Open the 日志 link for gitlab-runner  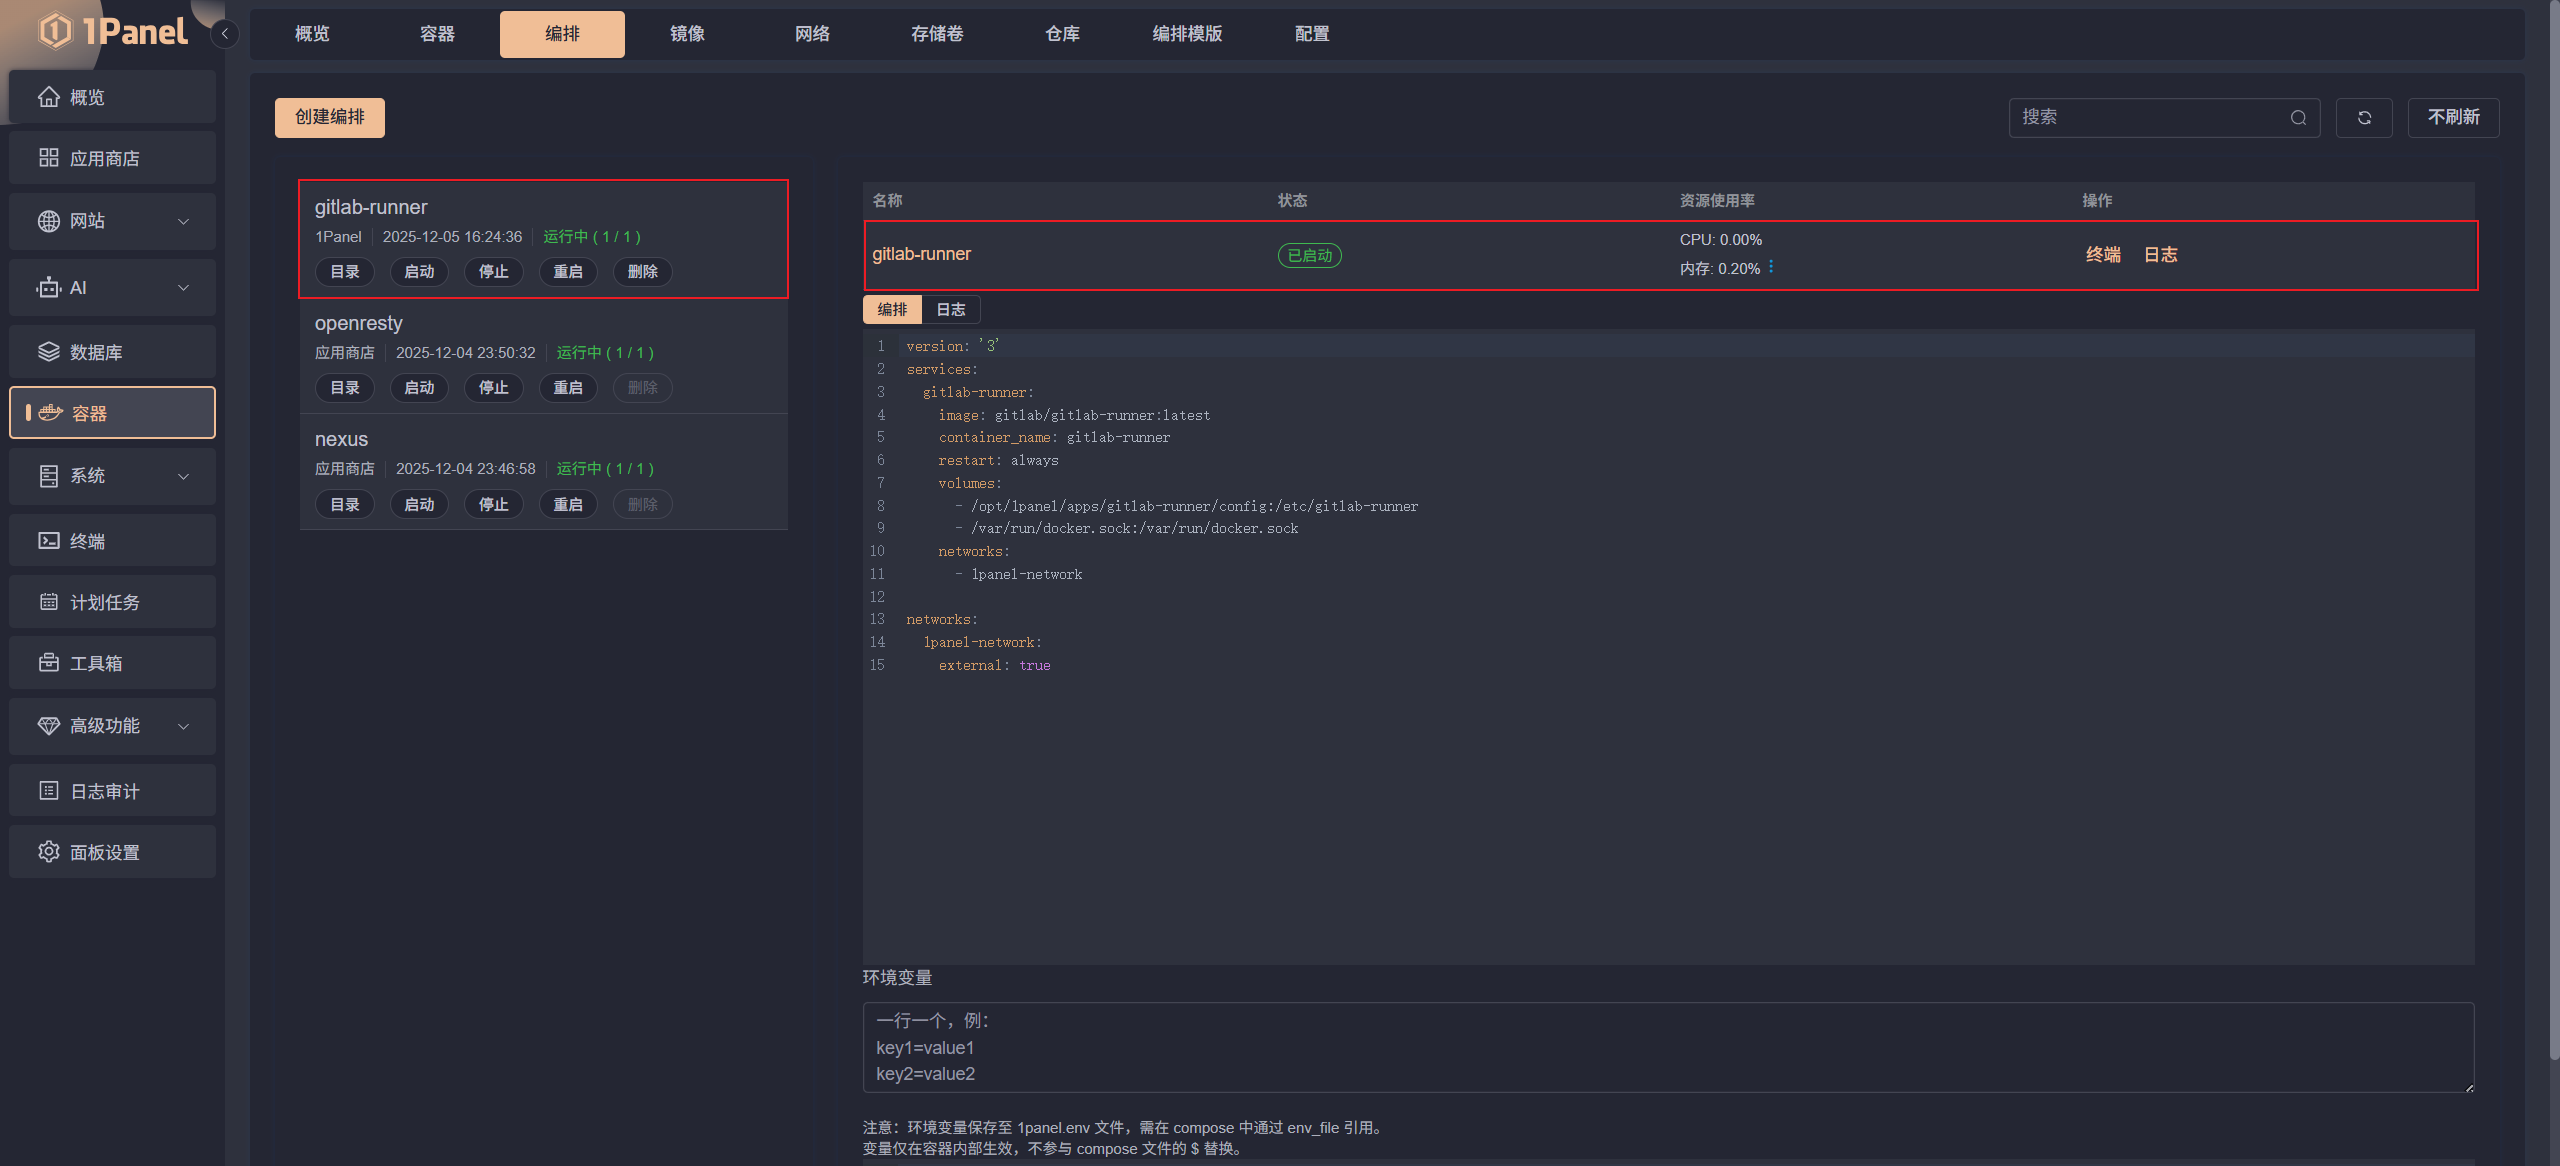click(2161, 254)
